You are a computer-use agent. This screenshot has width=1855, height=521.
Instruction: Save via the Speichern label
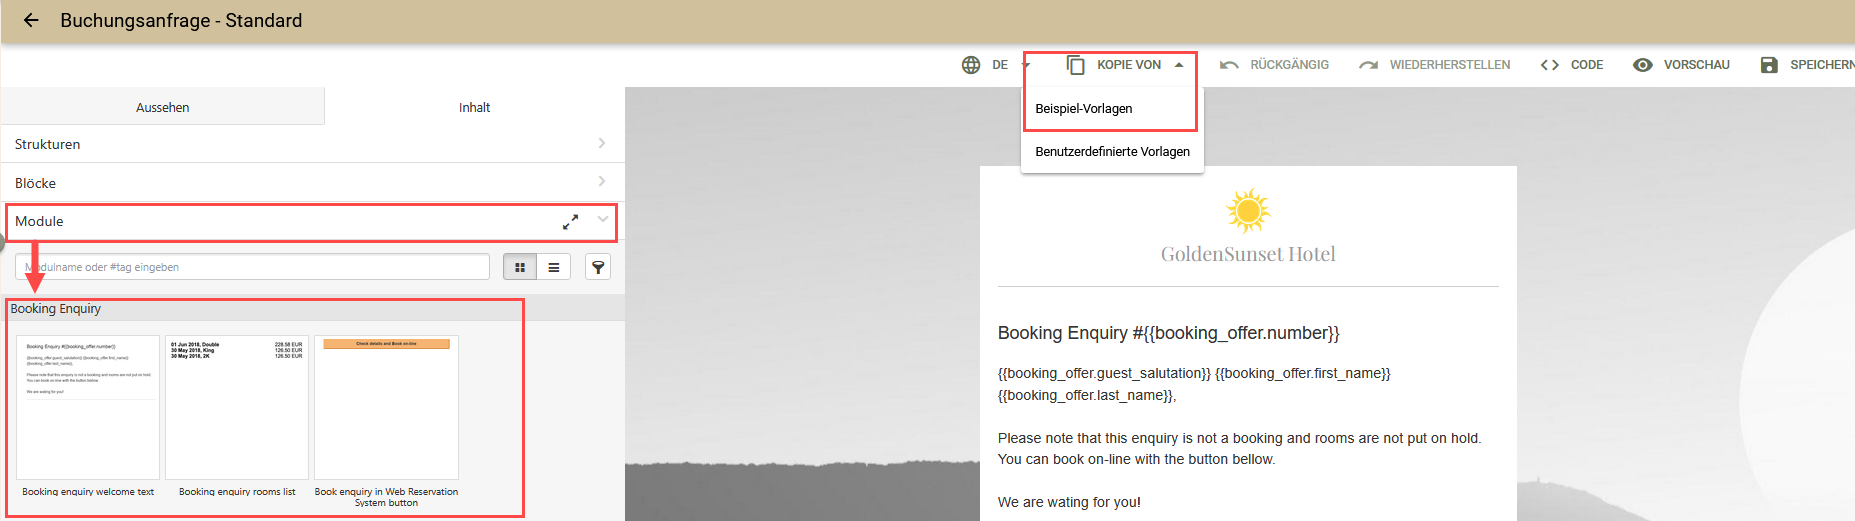coord(1822,65)
